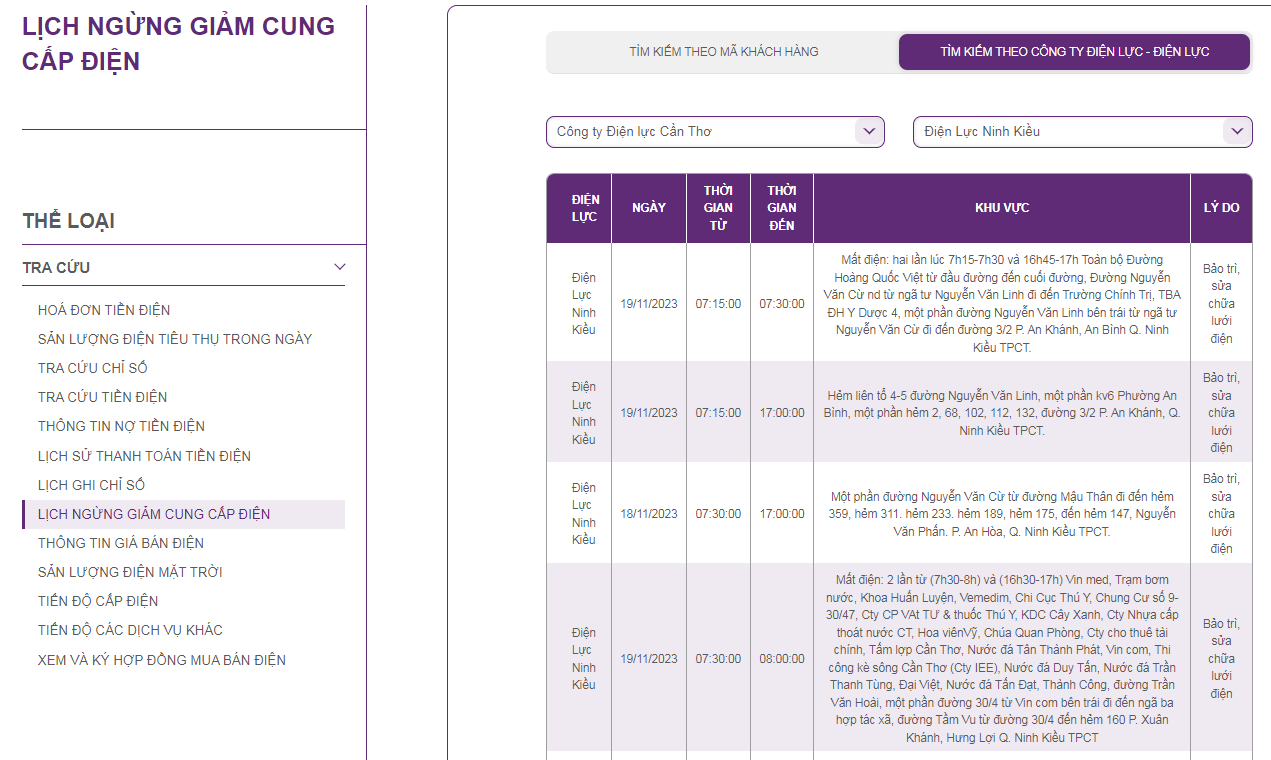Select the TÌM KIẾM THEO CÔNG TY ĐIỆN LỰC tab
Image resolution: width=1271 pixels, height=760 pixels.
click(x=1074, y=52)
